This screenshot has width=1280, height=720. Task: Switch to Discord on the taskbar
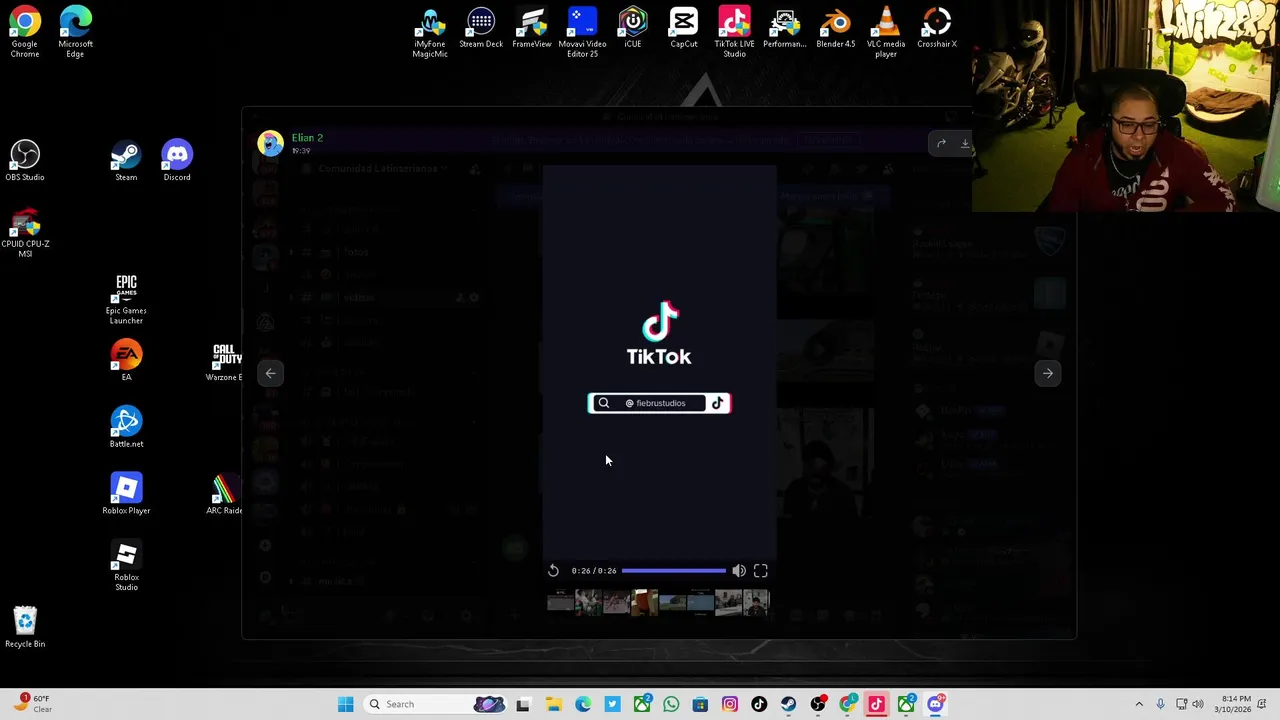(x=936, y=704)
